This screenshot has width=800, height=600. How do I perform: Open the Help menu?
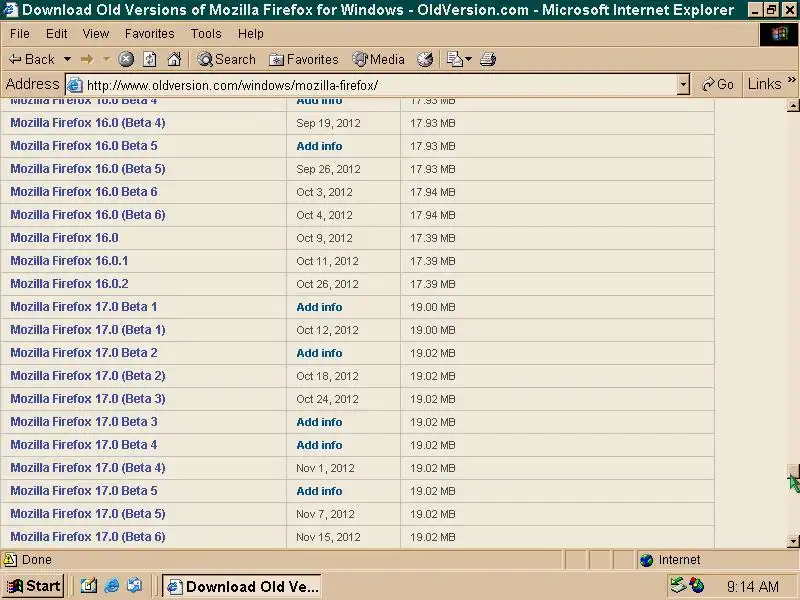pyautogui.click(x=251, y=34)
